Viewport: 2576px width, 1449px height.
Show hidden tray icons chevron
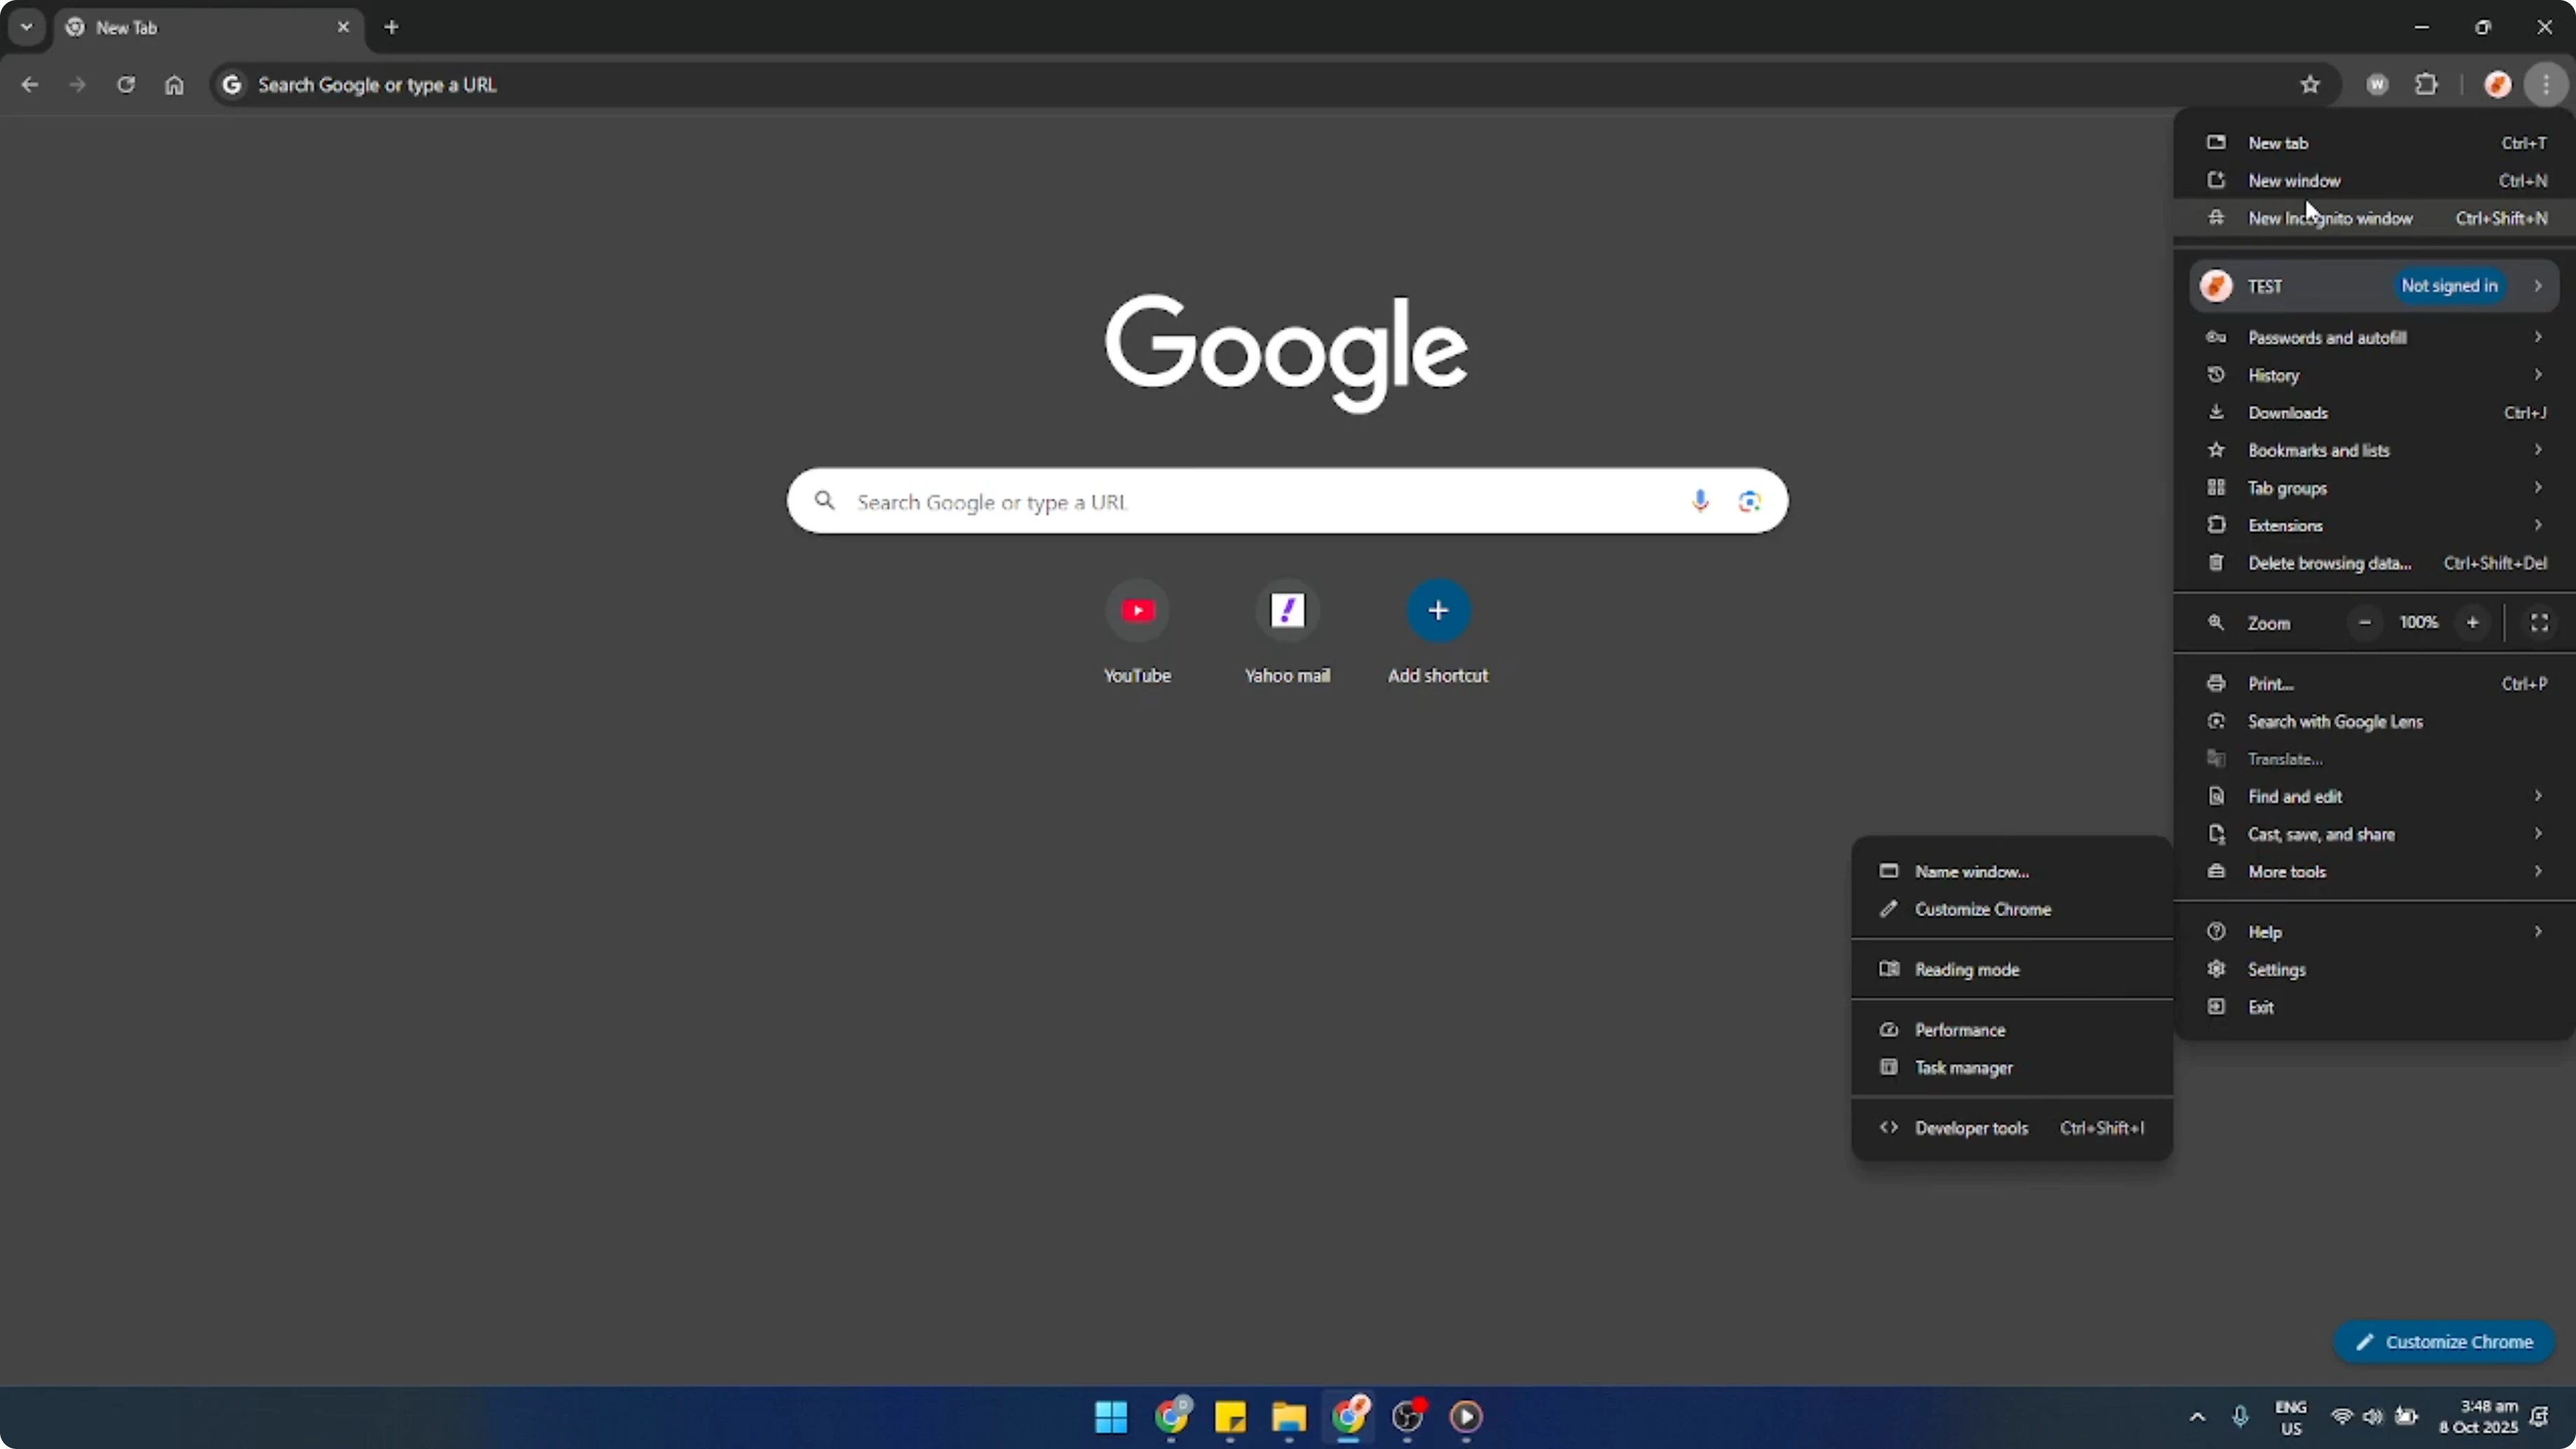tap(2197, 1417)
